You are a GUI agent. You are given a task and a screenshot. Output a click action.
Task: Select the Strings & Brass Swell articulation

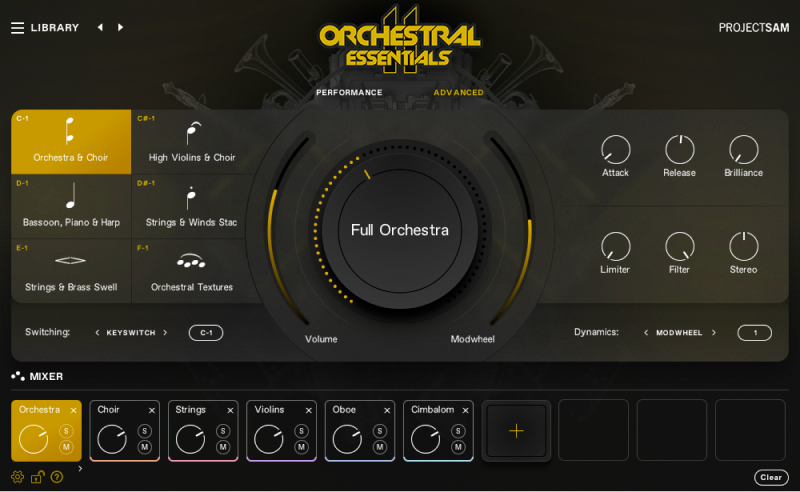tap(71, 270)
